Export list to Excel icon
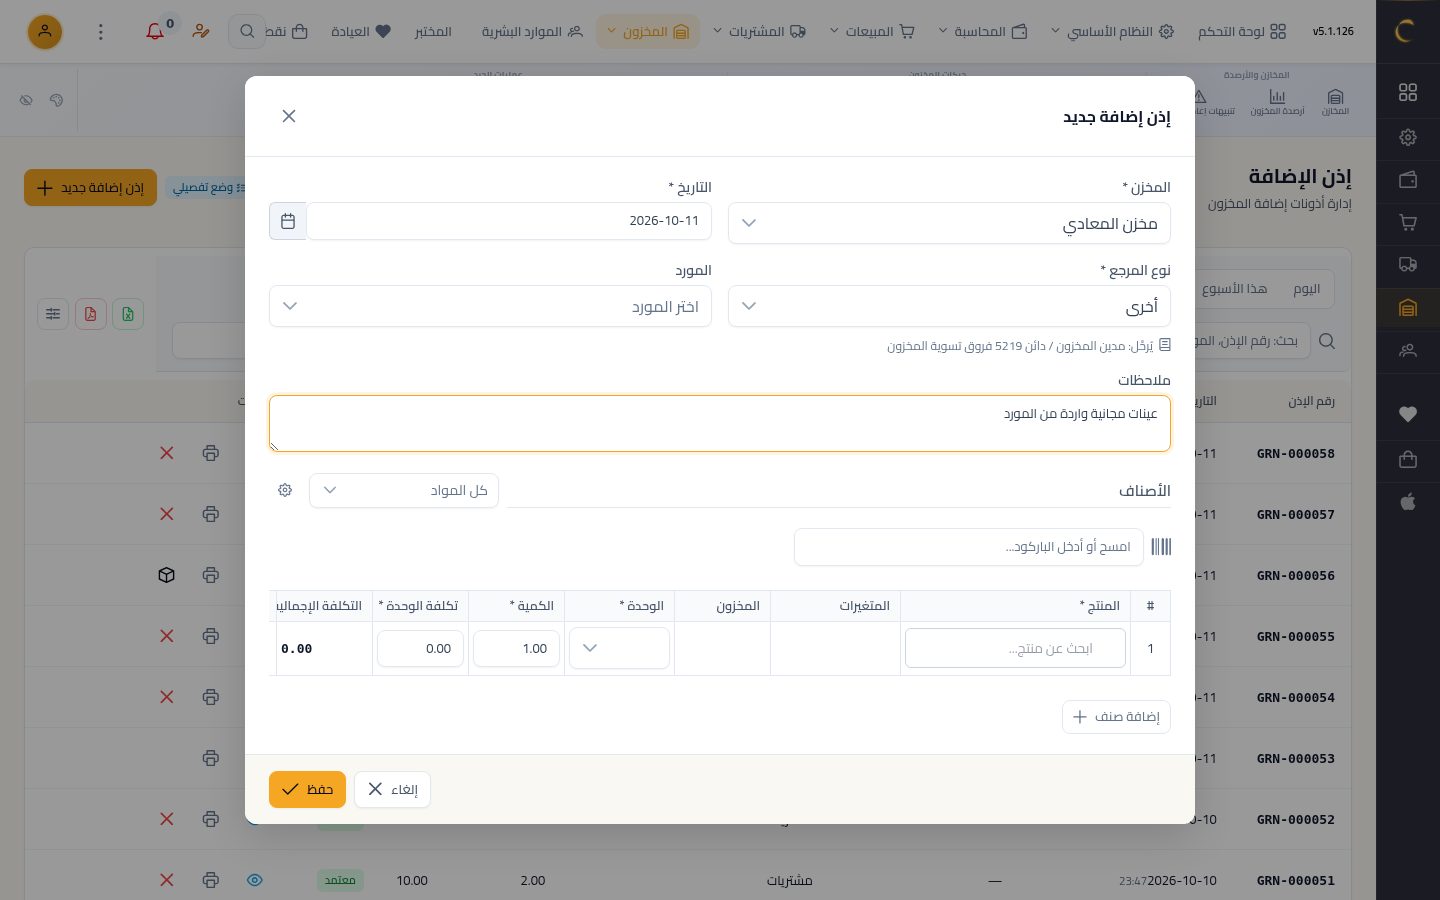 click(x=128, y=314)
